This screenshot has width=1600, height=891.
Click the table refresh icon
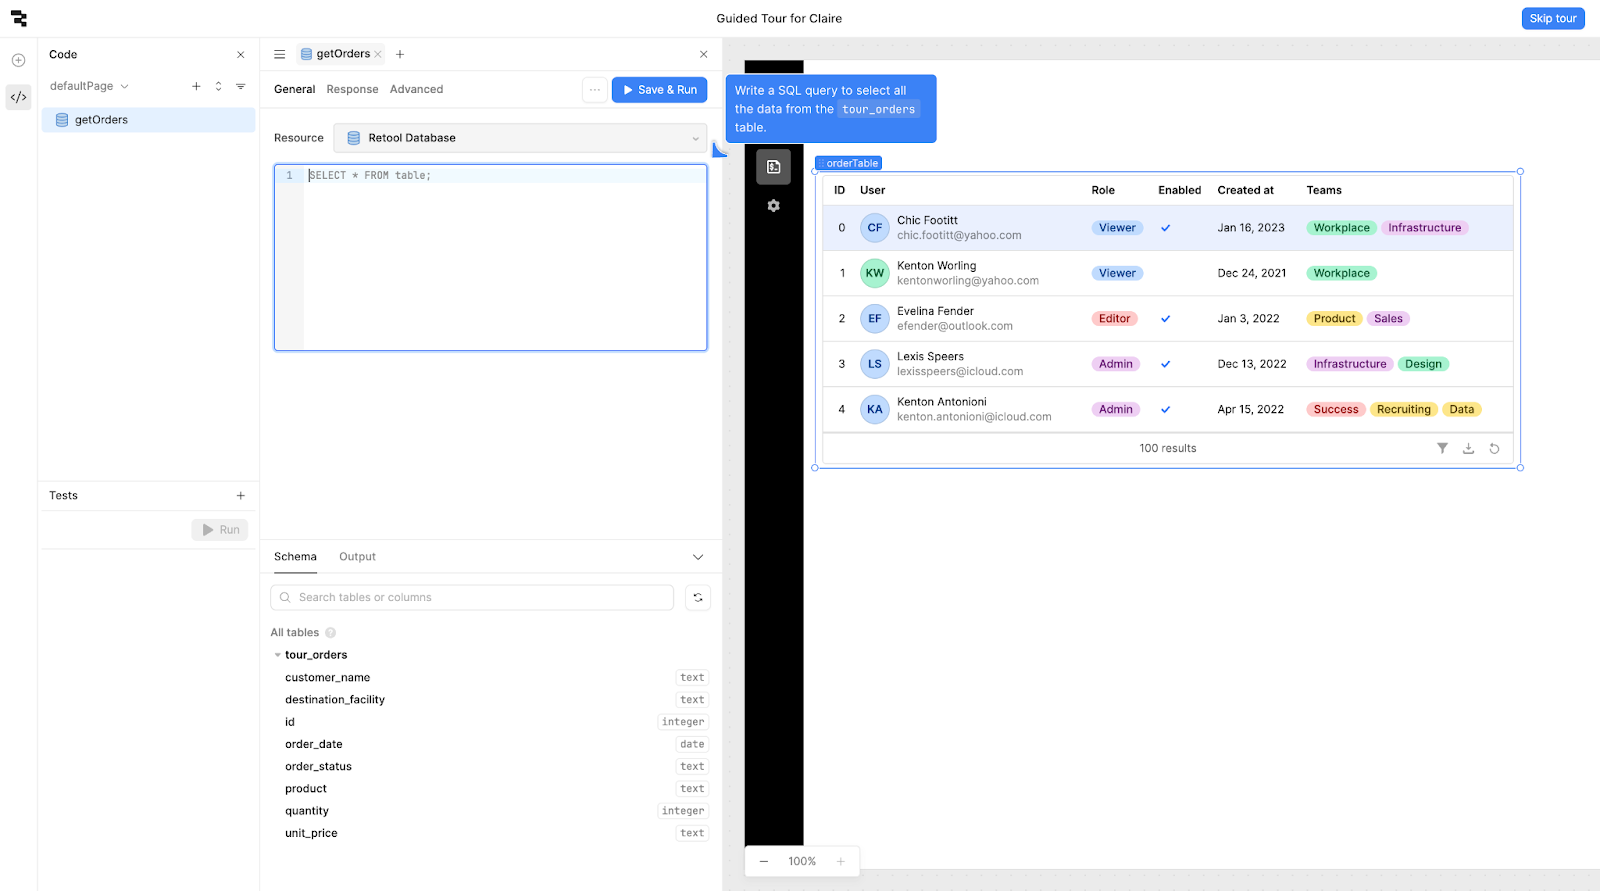coord(1494,448)
